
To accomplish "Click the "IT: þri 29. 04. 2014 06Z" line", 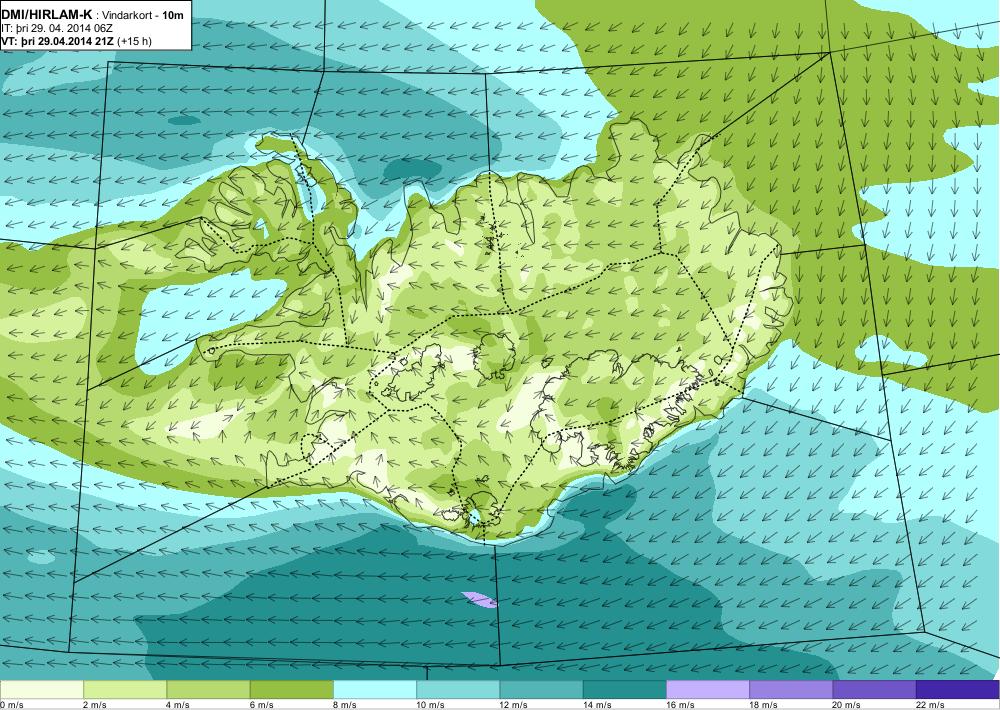I will click(x=57, y=28).
